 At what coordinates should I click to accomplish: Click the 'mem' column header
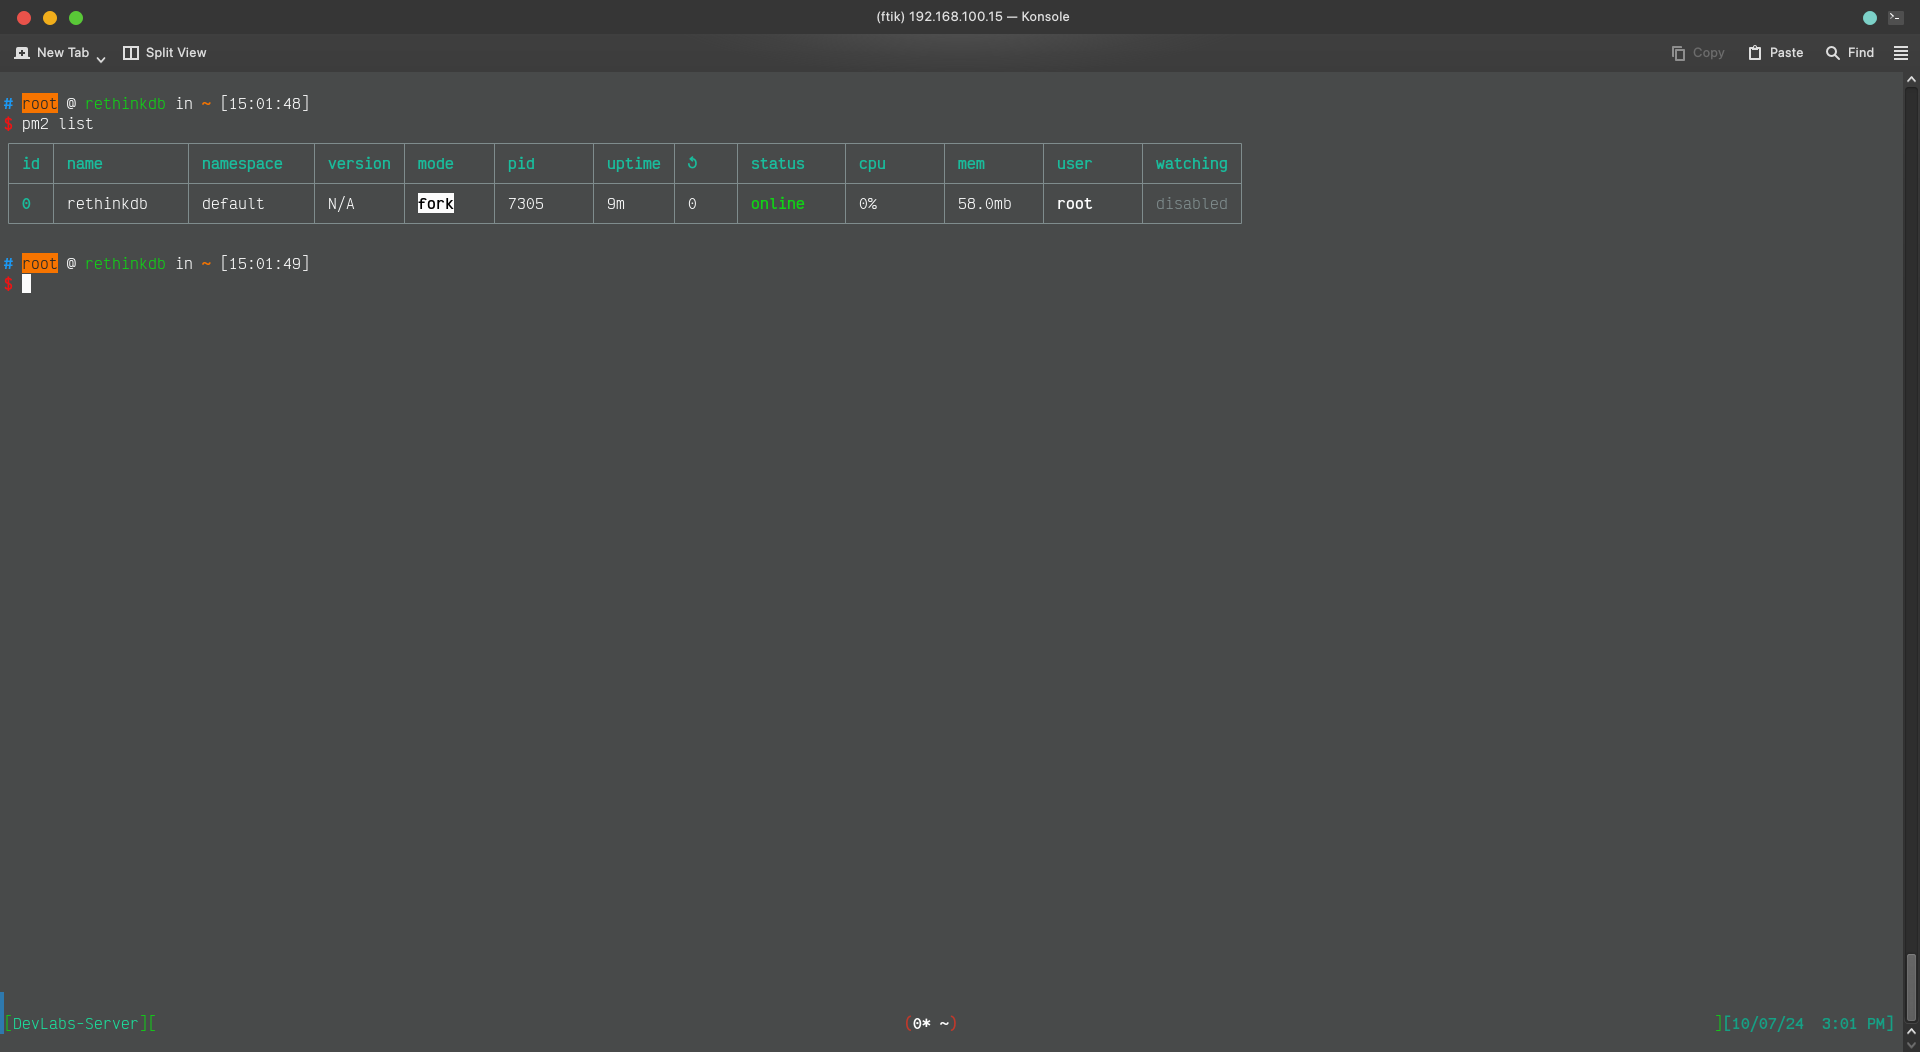point(971,164)
